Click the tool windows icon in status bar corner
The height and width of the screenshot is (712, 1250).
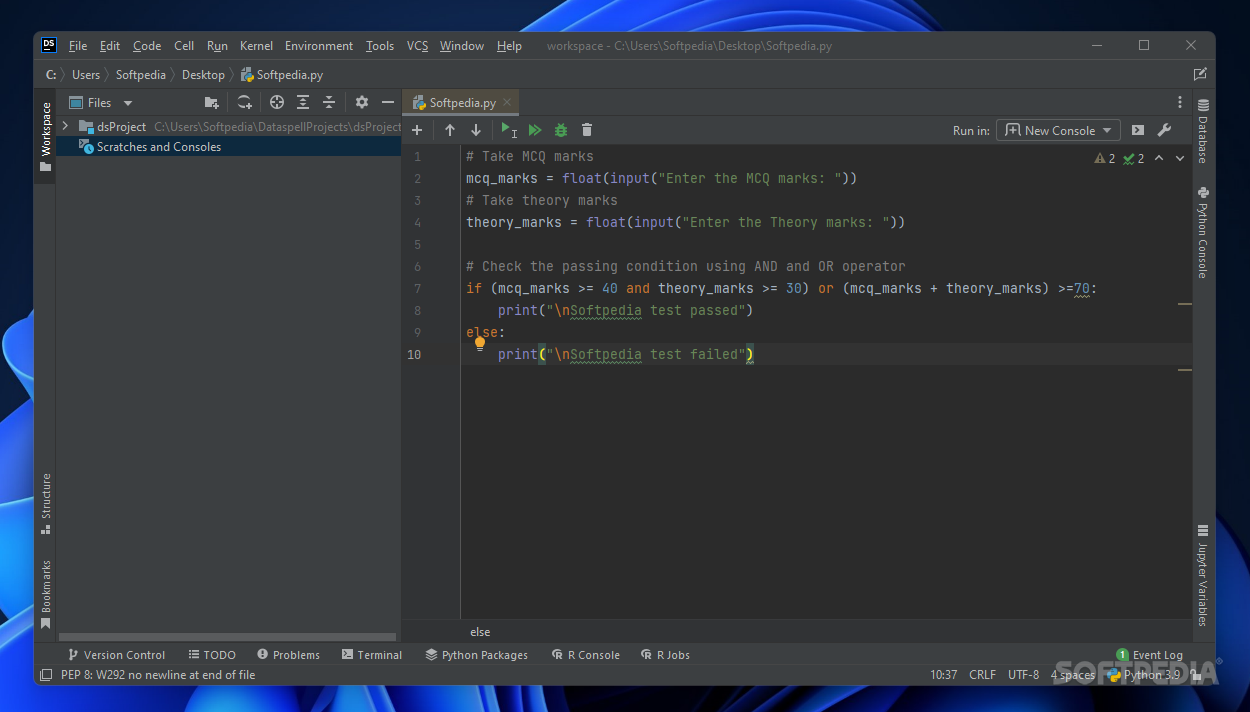45,675
